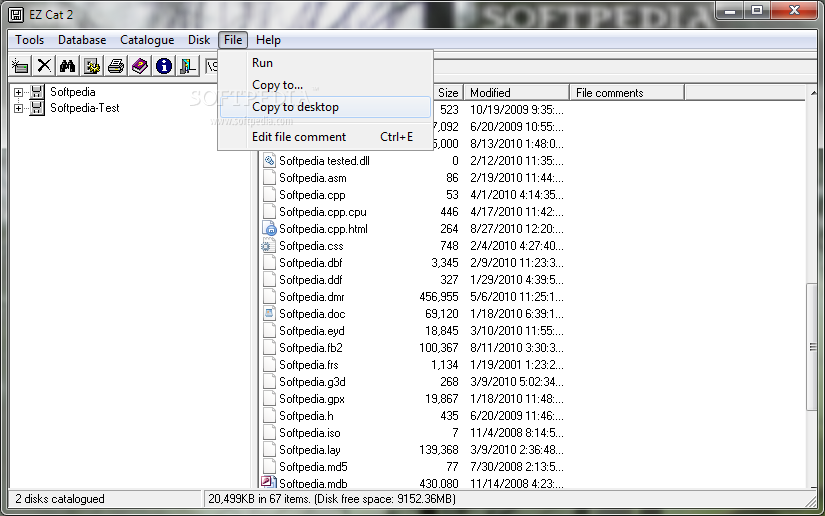The image size is (825, 516).
Task: Select file Softpedia.dbf
Action: pos(310,262)
